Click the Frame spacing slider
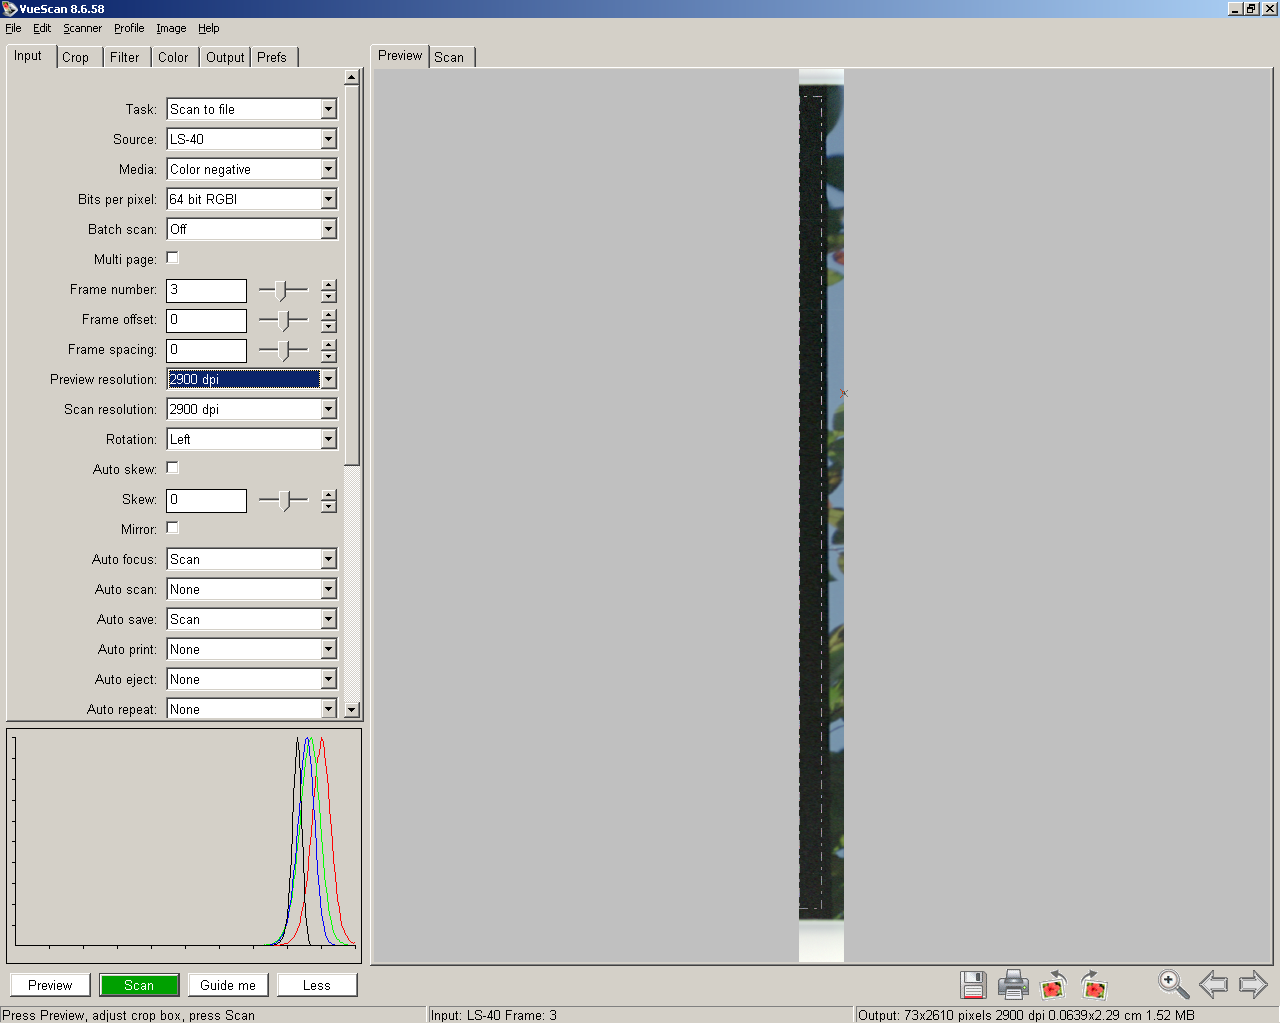Screen dimensions: 1280x1024 (x=283, y=350)
